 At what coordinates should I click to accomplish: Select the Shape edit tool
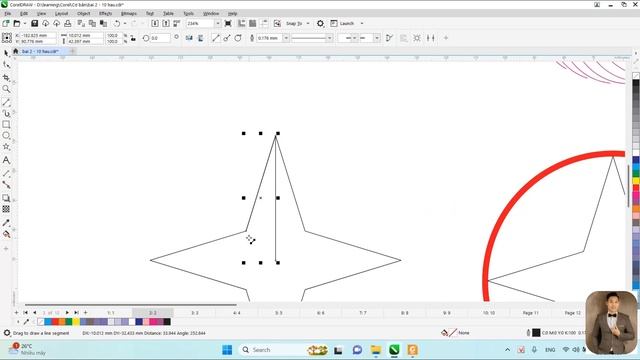click(x=6, y=65)
